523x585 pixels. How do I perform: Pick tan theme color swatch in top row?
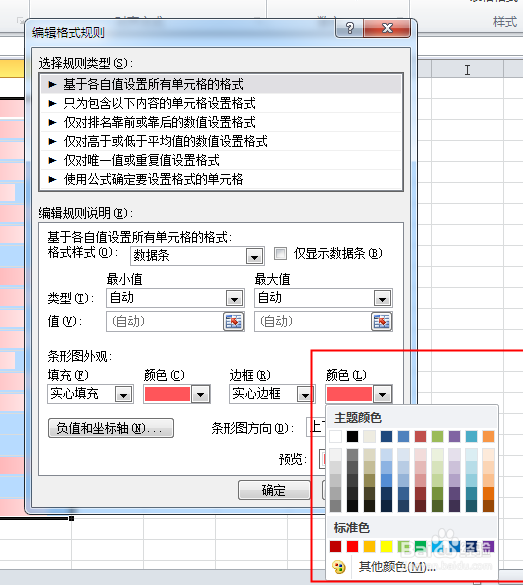click(369, 436)
